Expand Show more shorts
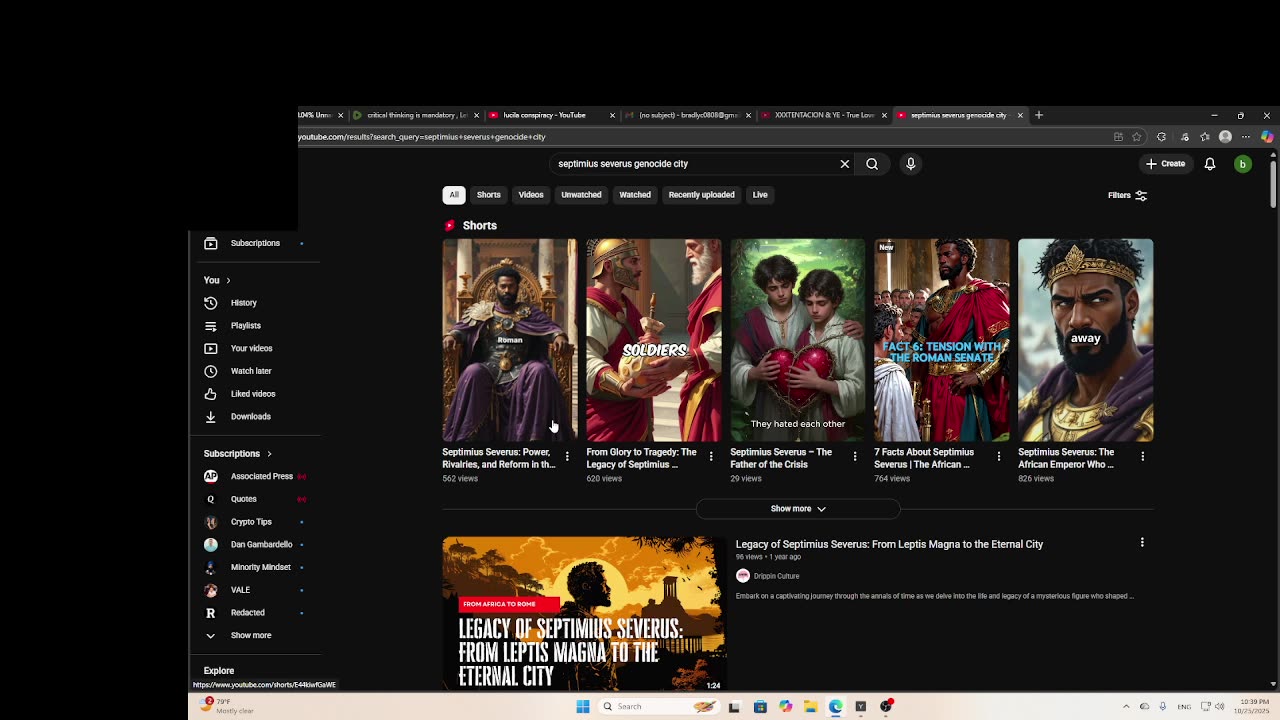Screen dimensions: 1280x720 (x=797, y=509)
